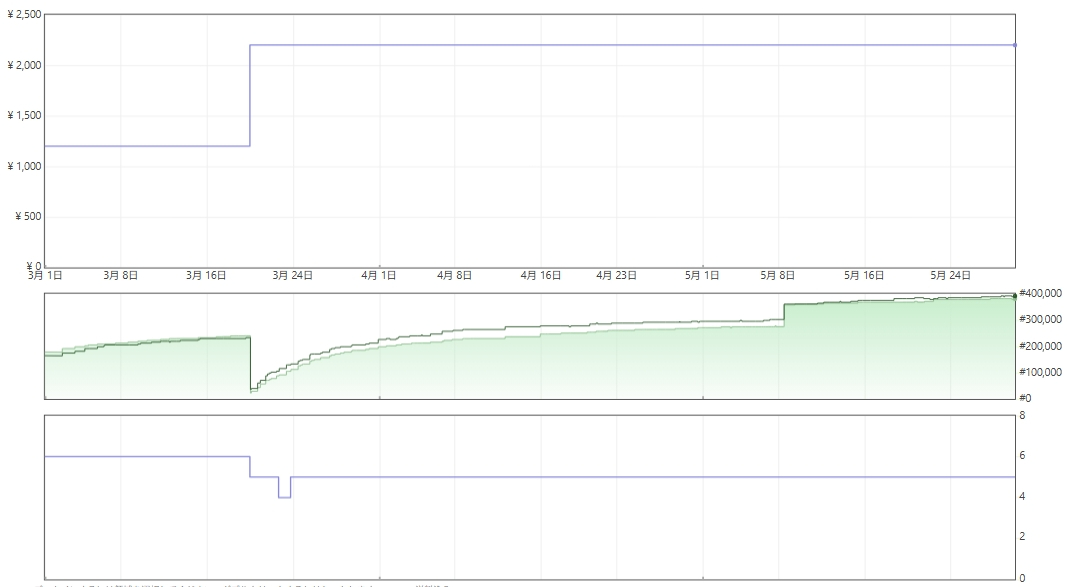
Task: Click the dark dot ending the sales rank line
Action: 1015,296
